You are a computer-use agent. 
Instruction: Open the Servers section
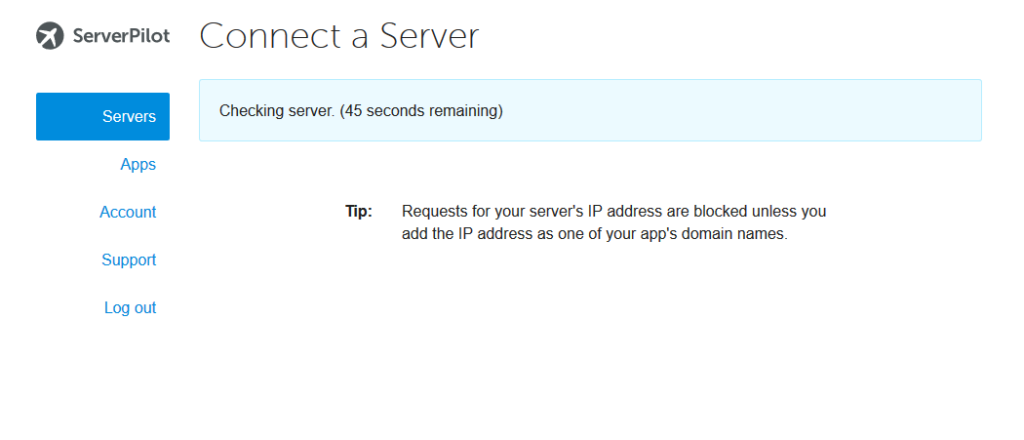tap(103, 116)
